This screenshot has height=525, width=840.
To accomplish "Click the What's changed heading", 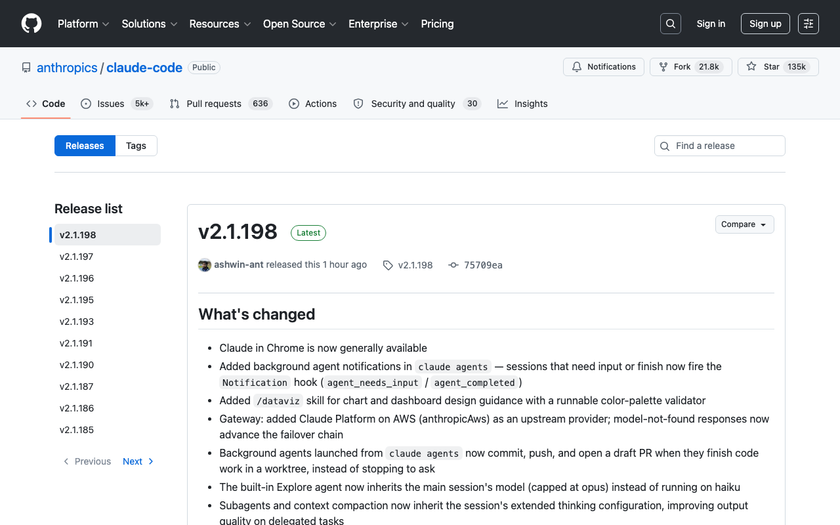I will 257,314.
